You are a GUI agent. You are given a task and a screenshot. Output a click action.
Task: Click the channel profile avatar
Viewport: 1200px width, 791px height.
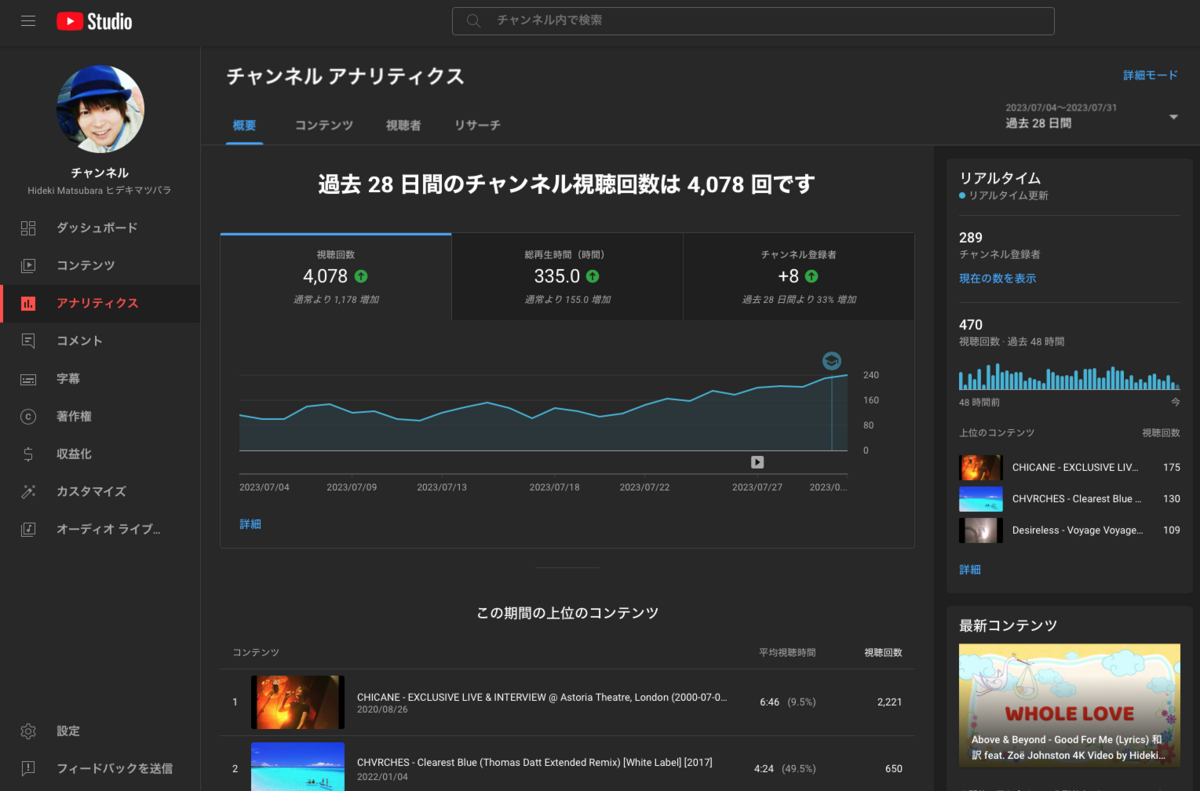[x=100, y=109]
